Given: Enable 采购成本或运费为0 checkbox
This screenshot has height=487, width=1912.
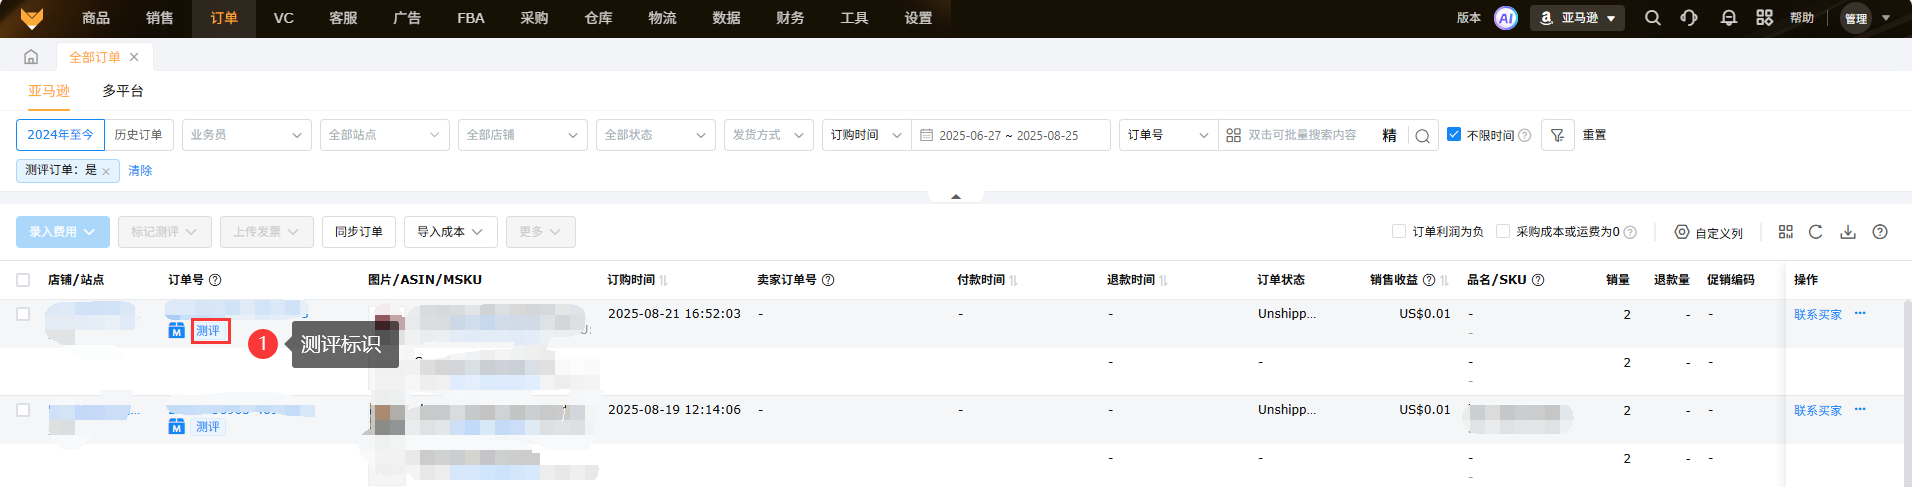Looking at the screenshot, I should click(x=1503, y=231).
